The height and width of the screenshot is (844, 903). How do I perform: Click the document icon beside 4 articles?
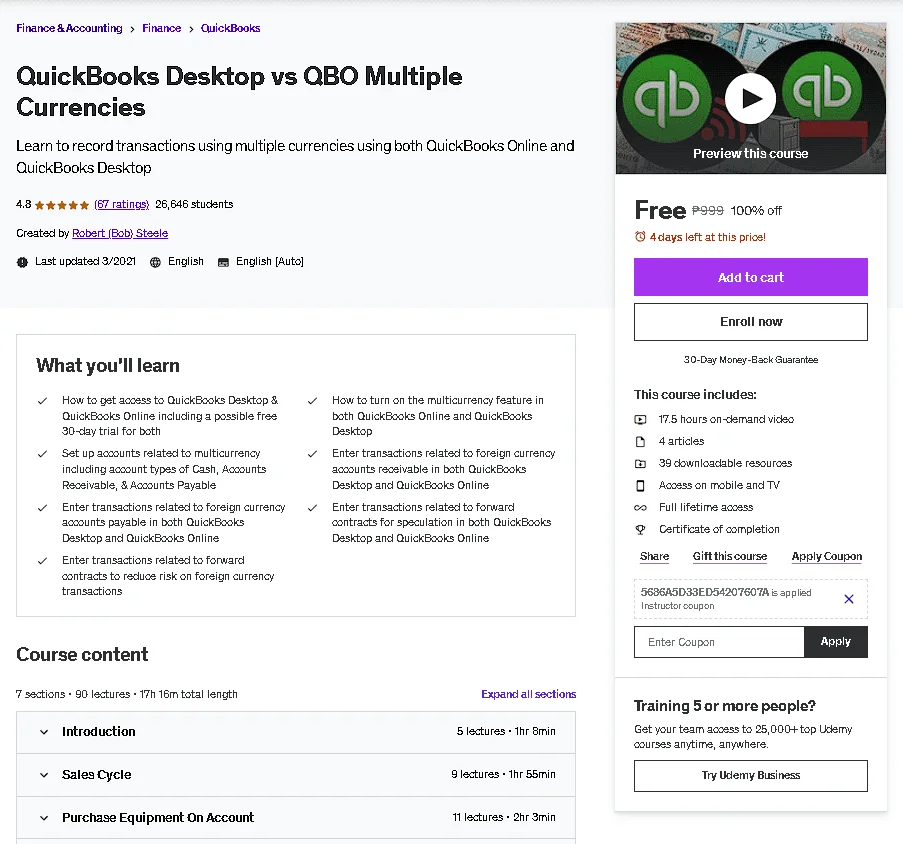click(640, 442)
